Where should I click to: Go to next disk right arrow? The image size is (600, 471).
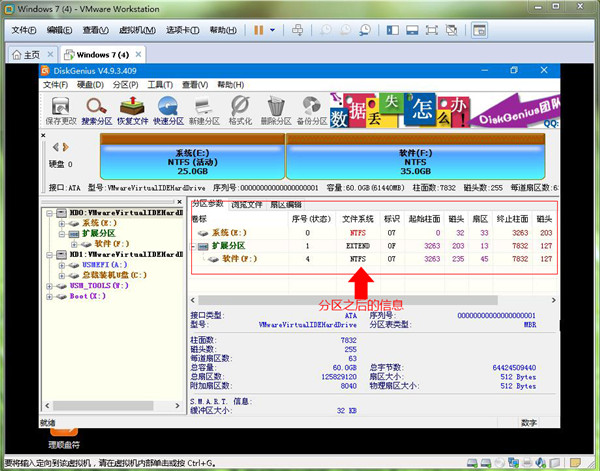coord(65,147)
